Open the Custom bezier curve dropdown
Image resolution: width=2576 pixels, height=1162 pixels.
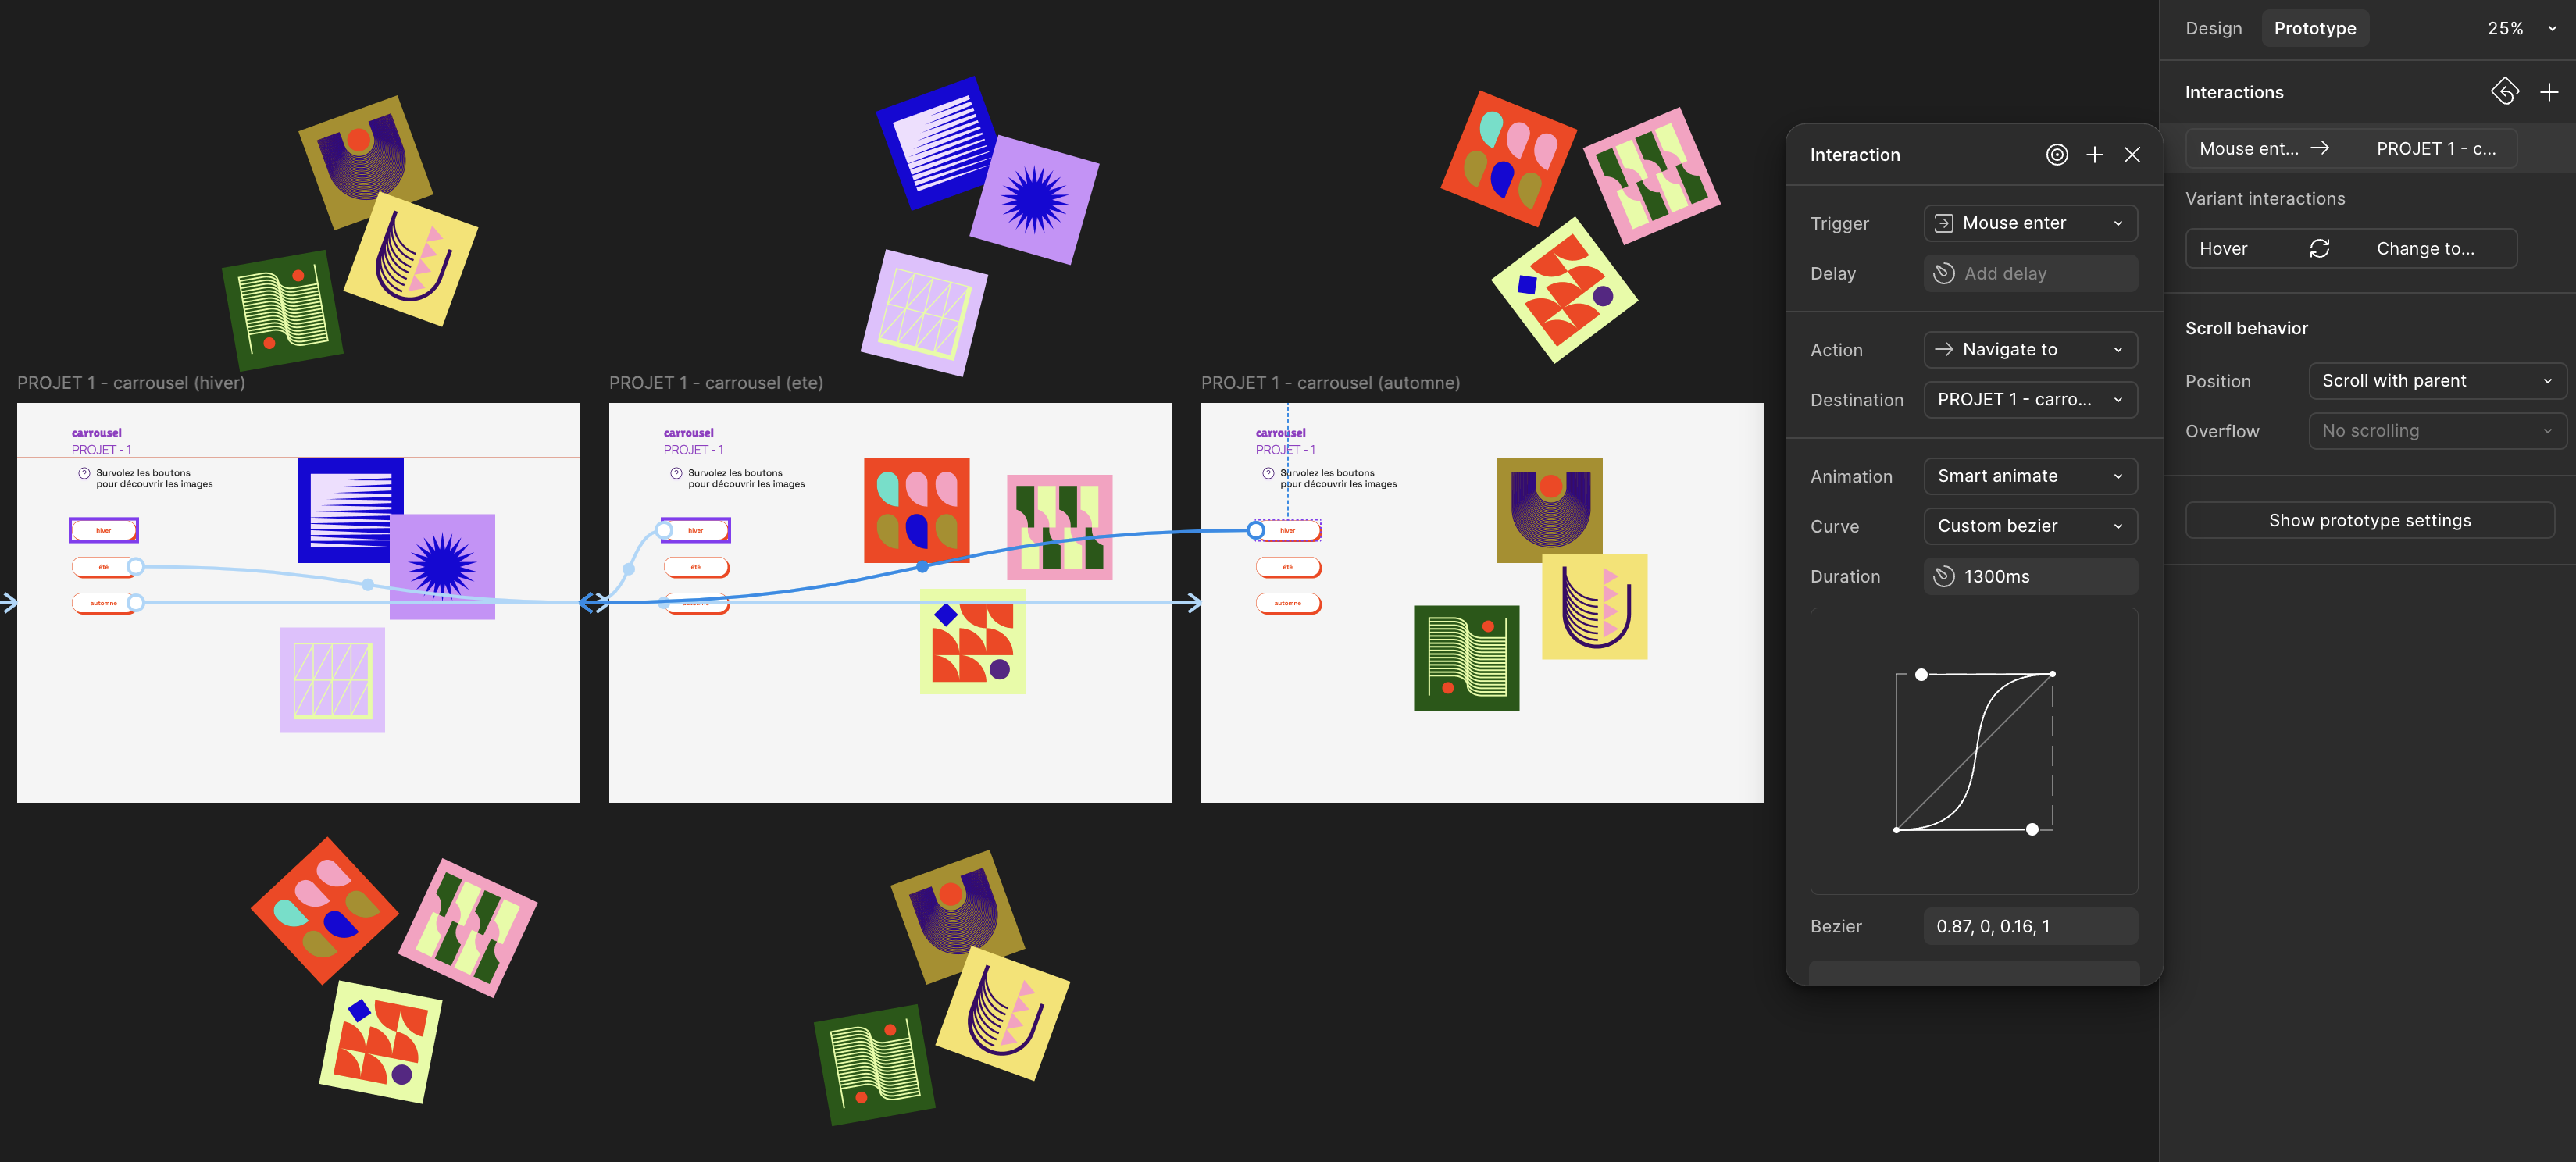coord(2030,526)
